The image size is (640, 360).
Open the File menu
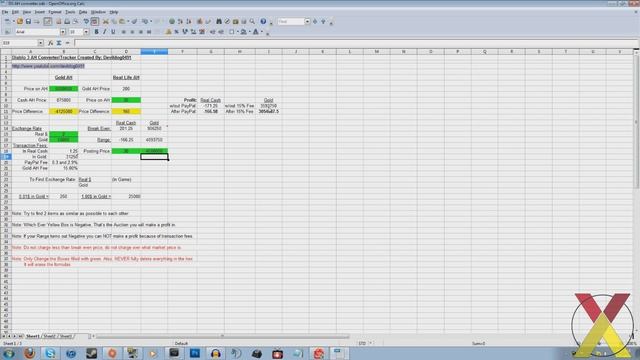(4, 12)
